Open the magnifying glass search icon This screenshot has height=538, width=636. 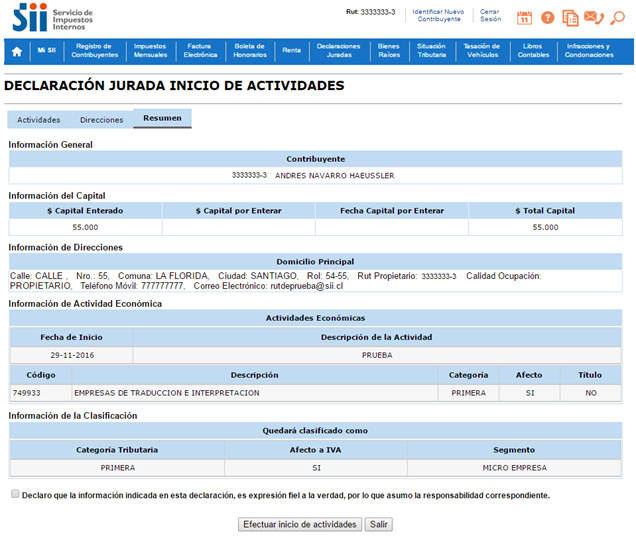click(x=617, y=17)
